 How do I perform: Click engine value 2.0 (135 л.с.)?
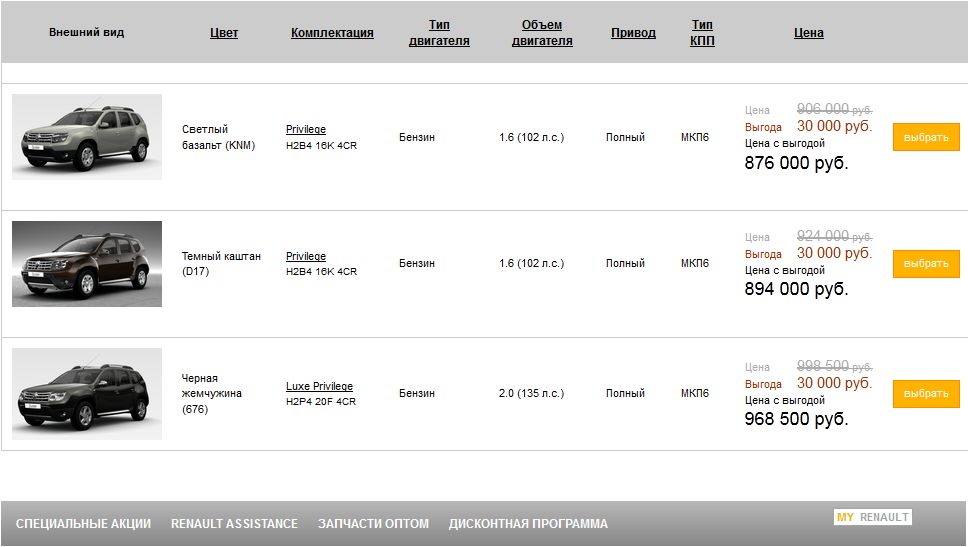click(532, 393)
